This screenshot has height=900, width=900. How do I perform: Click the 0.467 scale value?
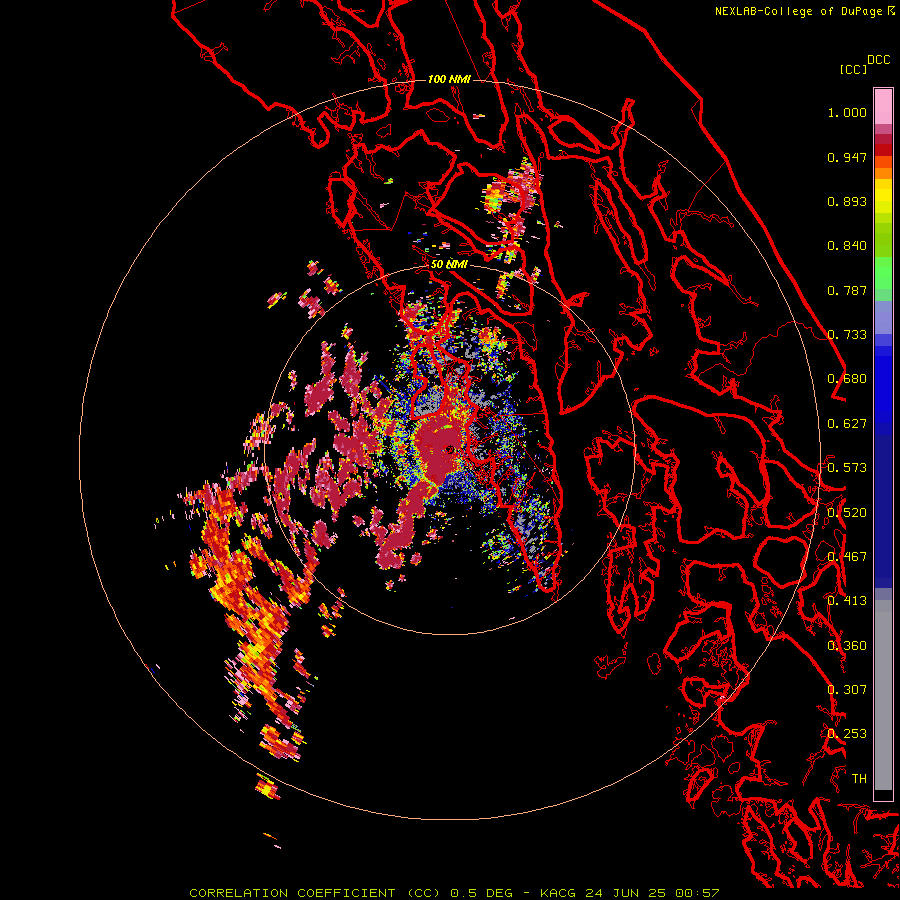[847, 557]
